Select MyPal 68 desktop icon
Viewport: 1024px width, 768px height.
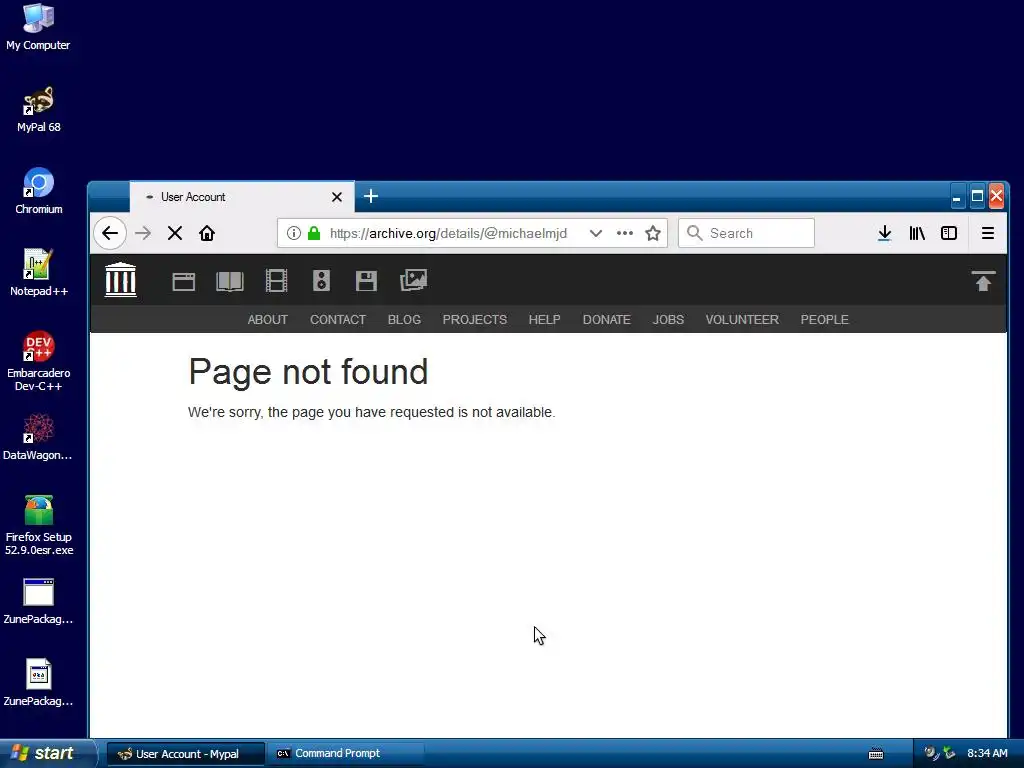click(39, 109)
